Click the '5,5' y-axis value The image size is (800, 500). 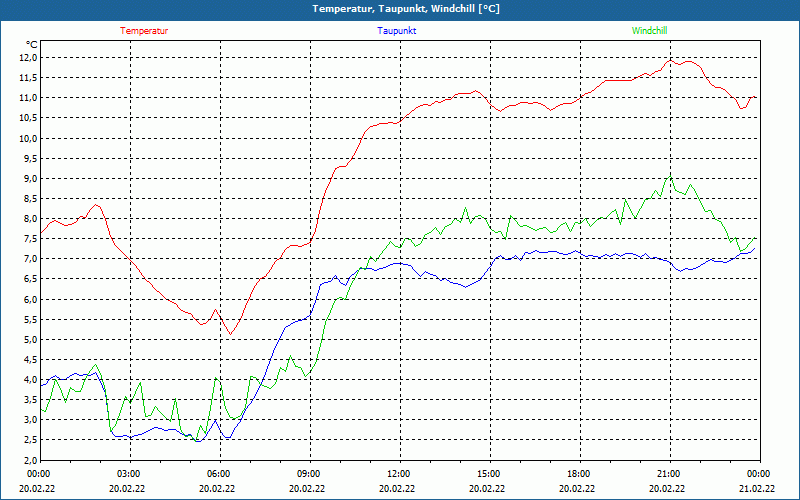pos(31,319)
